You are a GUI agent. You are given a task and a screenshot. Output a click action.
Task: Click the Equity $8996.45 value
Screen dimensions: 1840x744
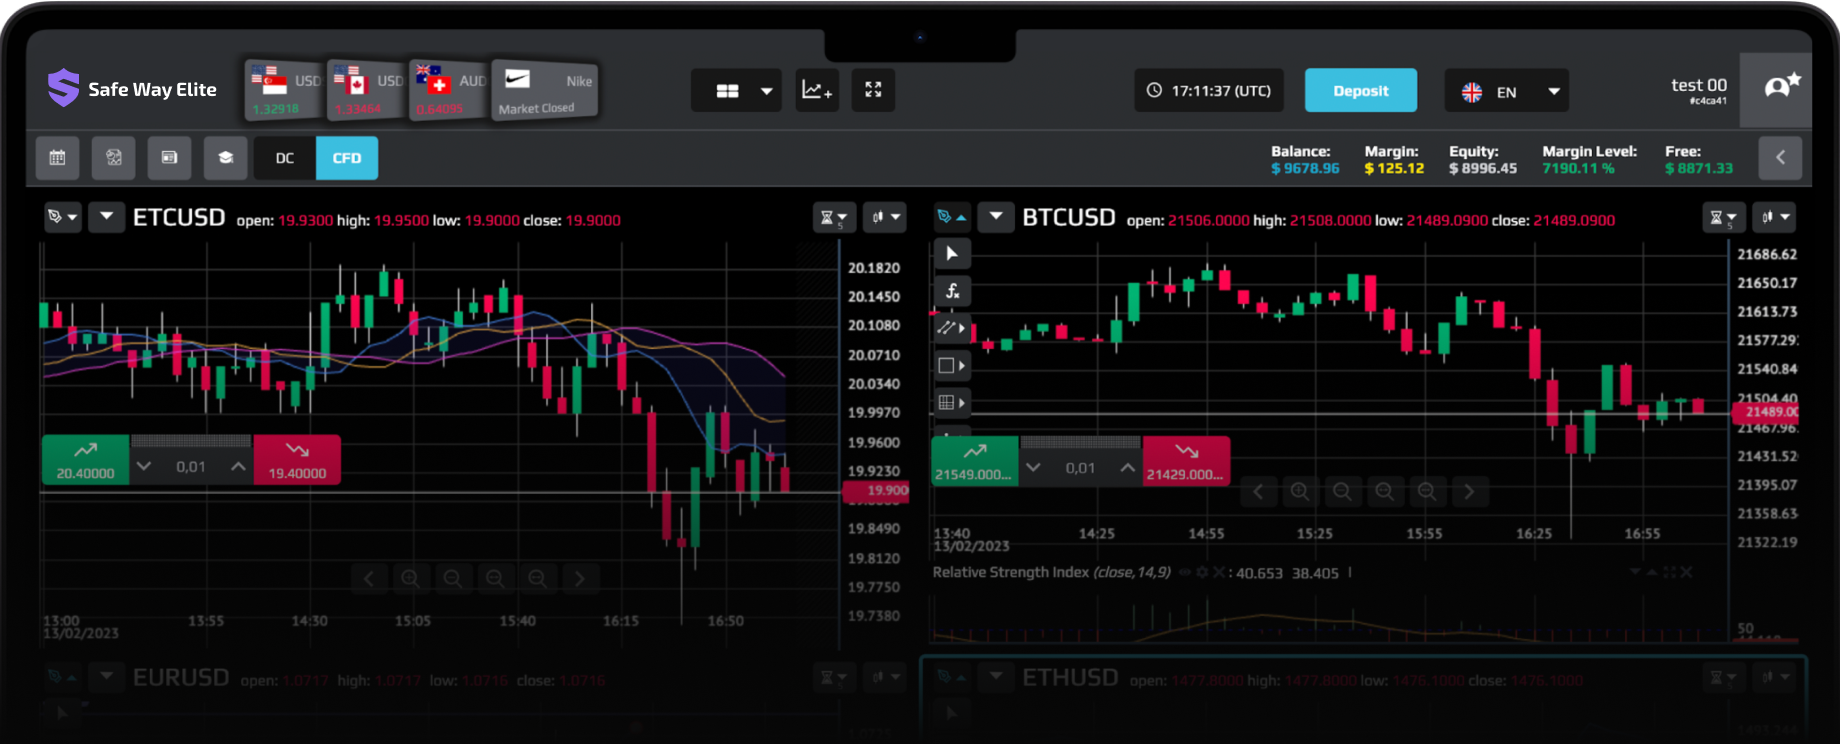pyautogui.click(x=1483, y=169)
